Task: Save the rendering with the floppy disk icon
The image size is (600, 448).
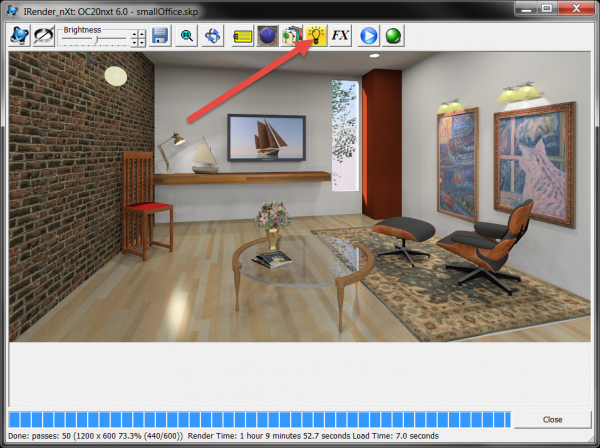Action: pos(160,36)
